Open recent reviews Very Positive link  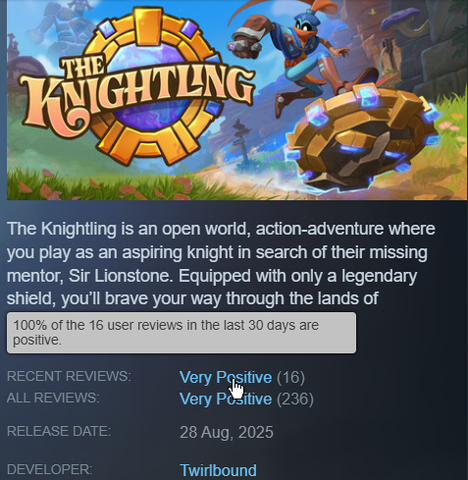(x=226, y=377)
